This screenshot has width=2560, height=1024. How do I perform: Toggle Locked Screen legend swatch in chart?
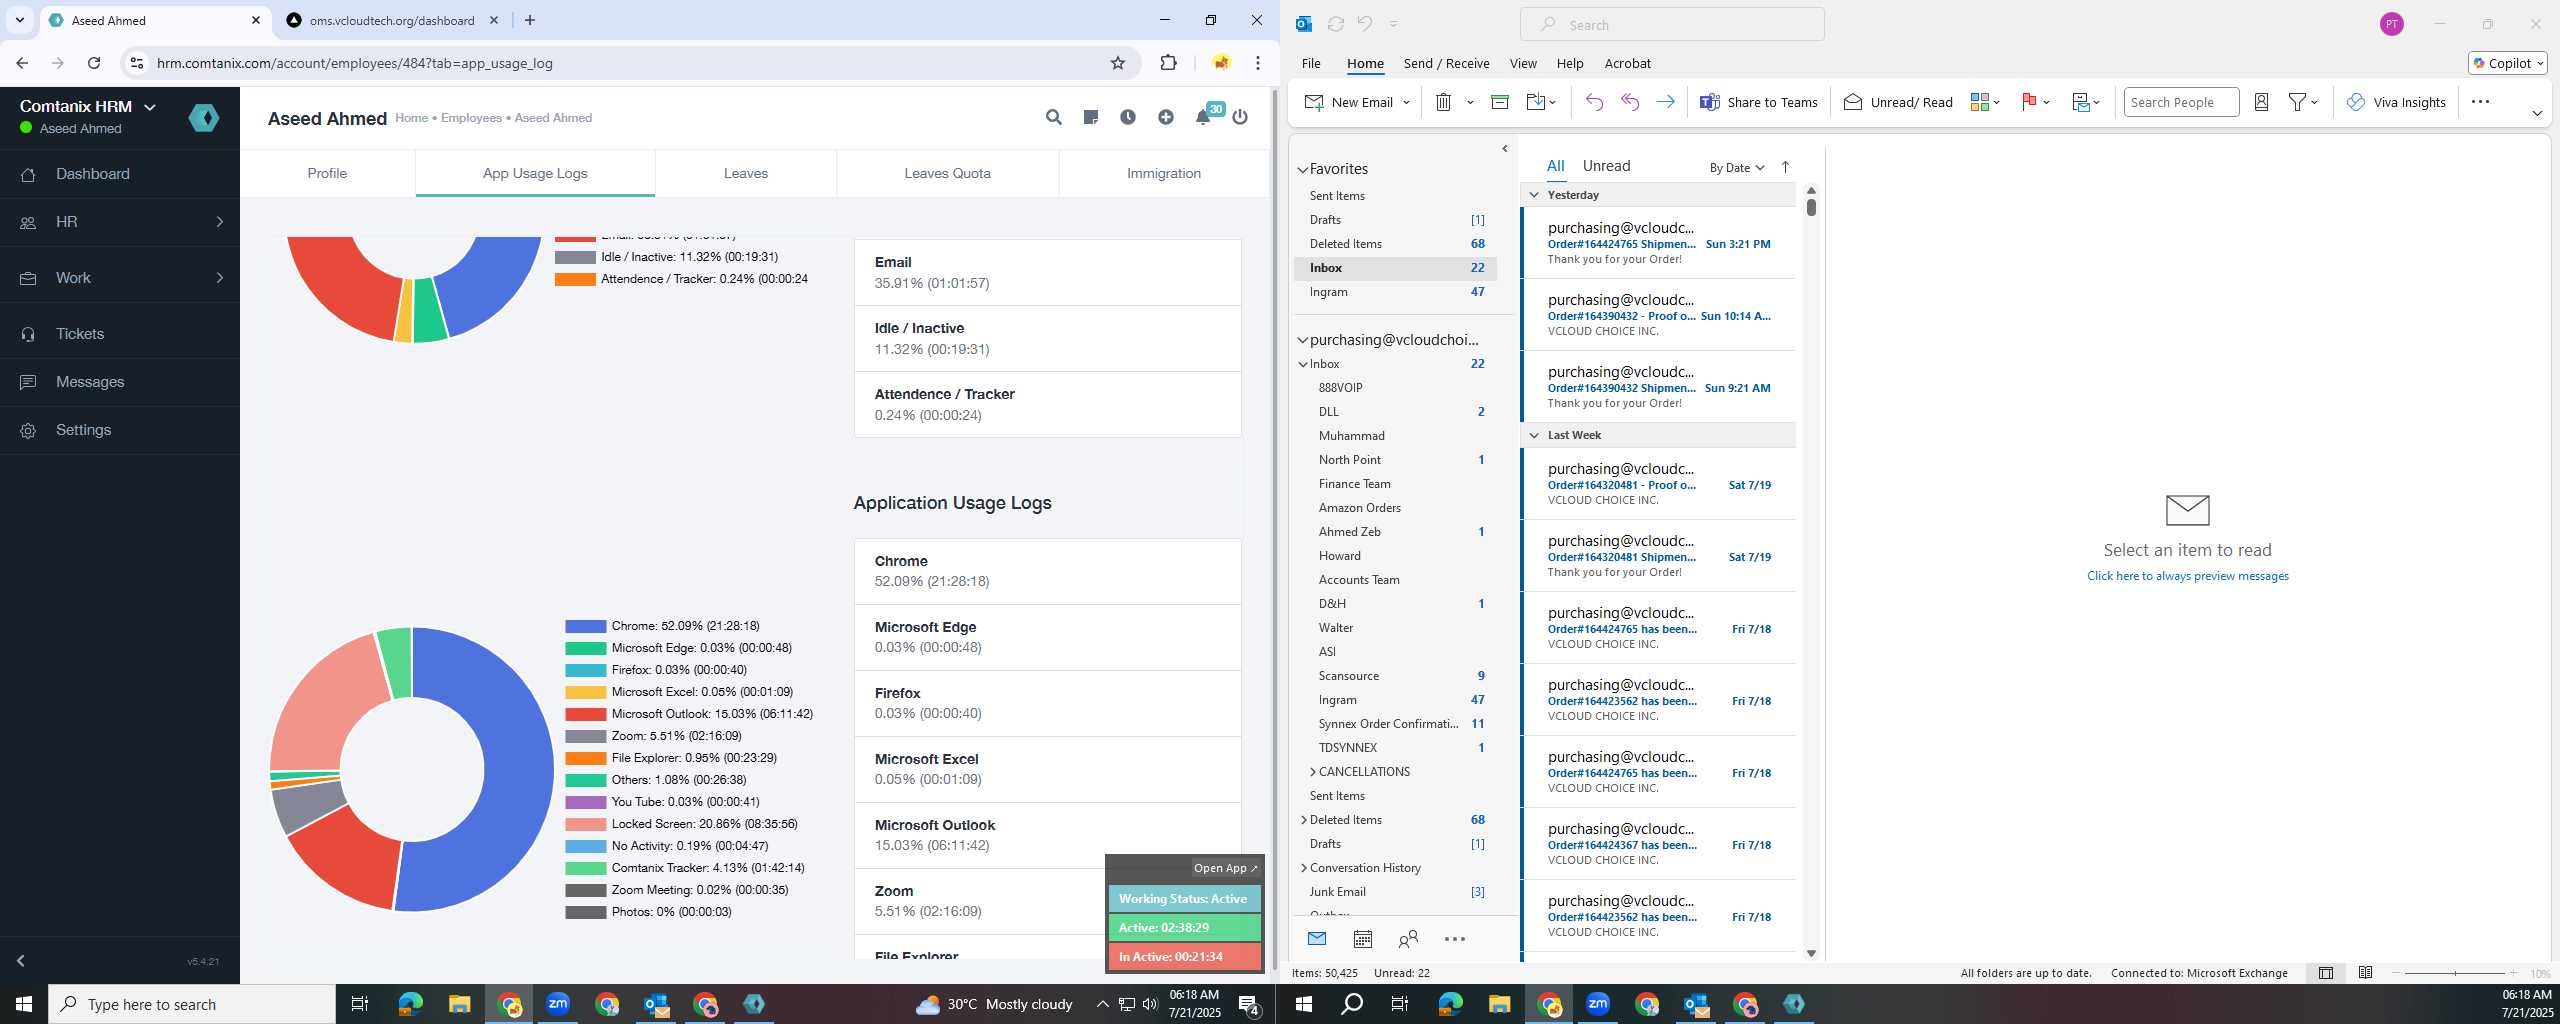585,824
